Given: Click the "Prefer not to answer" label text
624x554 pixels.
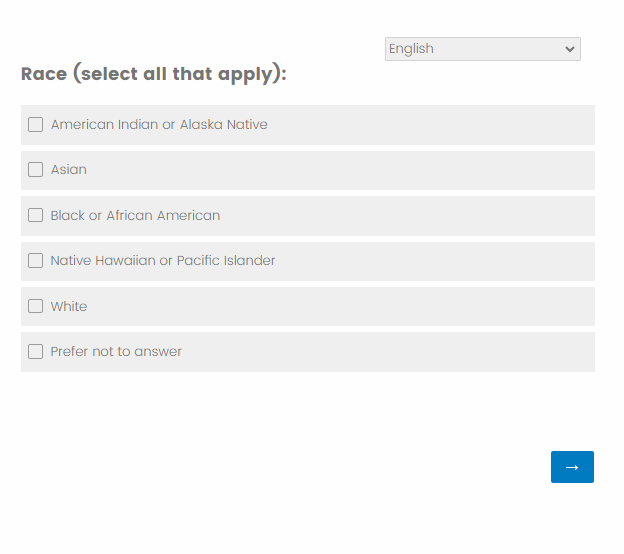Looking at the screenshot, I should (116, 352).
